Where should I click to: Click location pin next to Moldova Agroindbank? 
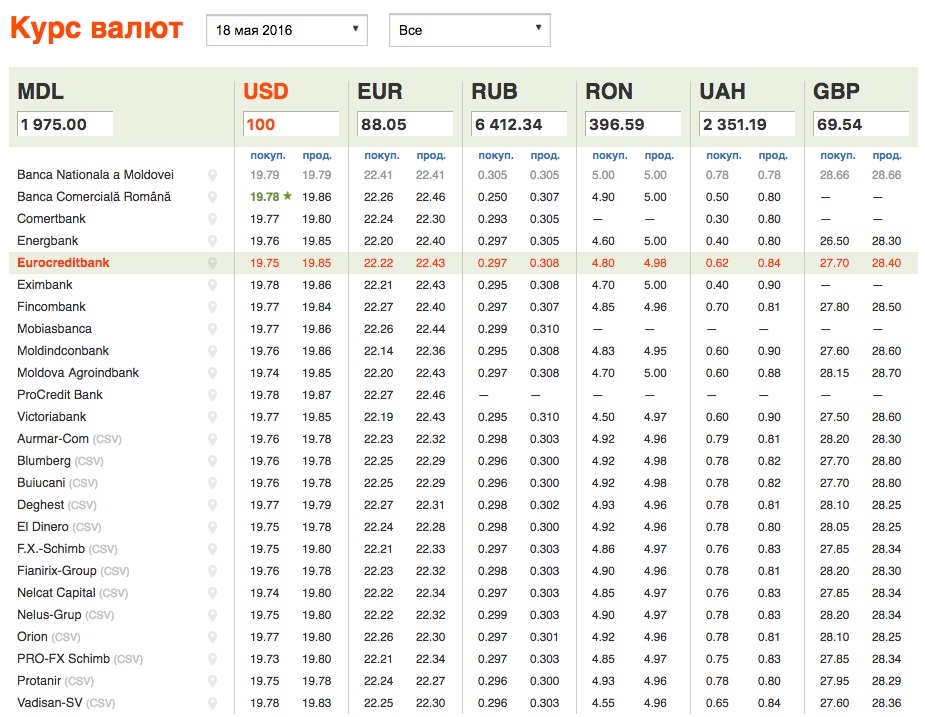coord(212,373)
